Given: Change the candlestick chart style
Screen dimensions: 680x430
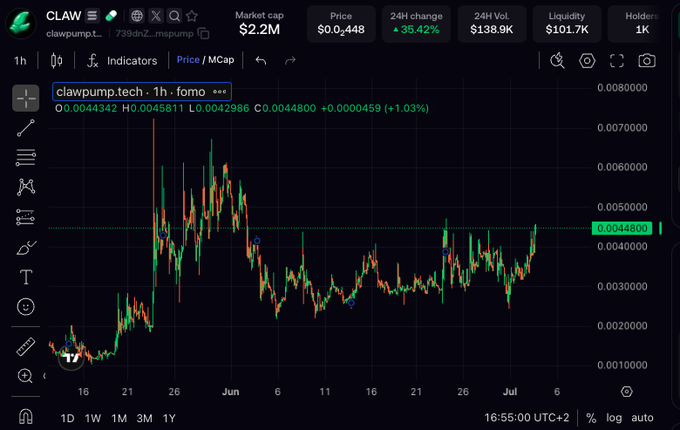Looking at the screenshot, I should pyautogui.click(x=56, y=61).
